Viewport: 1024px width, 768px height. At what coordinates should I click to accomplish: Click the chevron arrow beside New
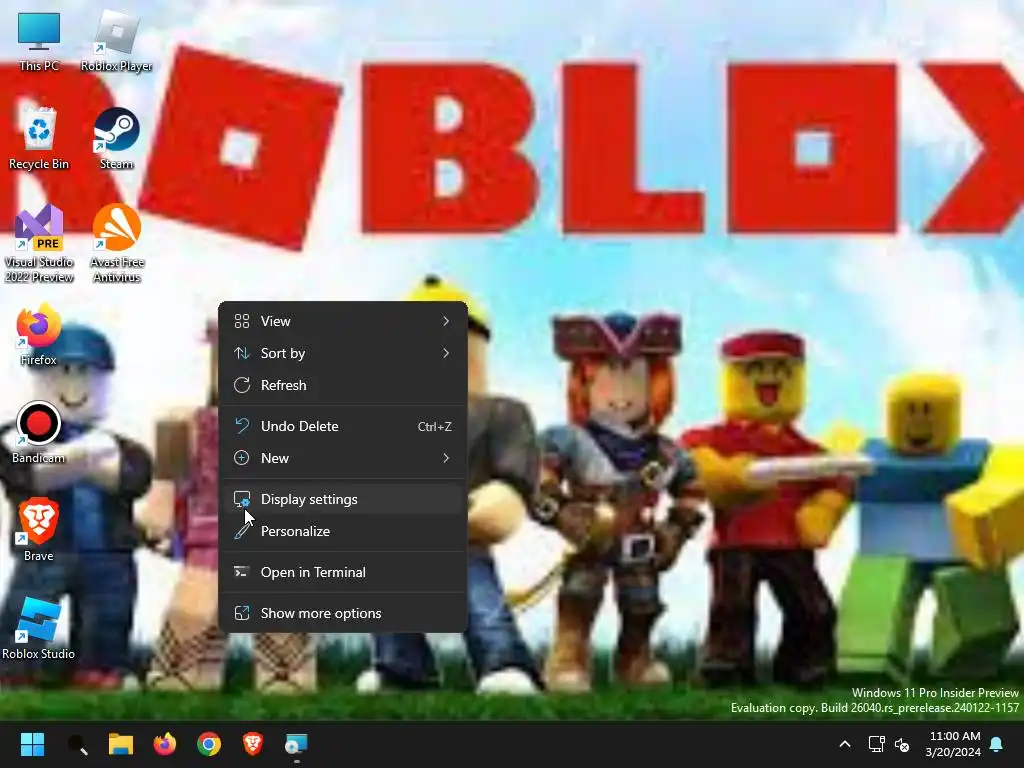[446, 458]
